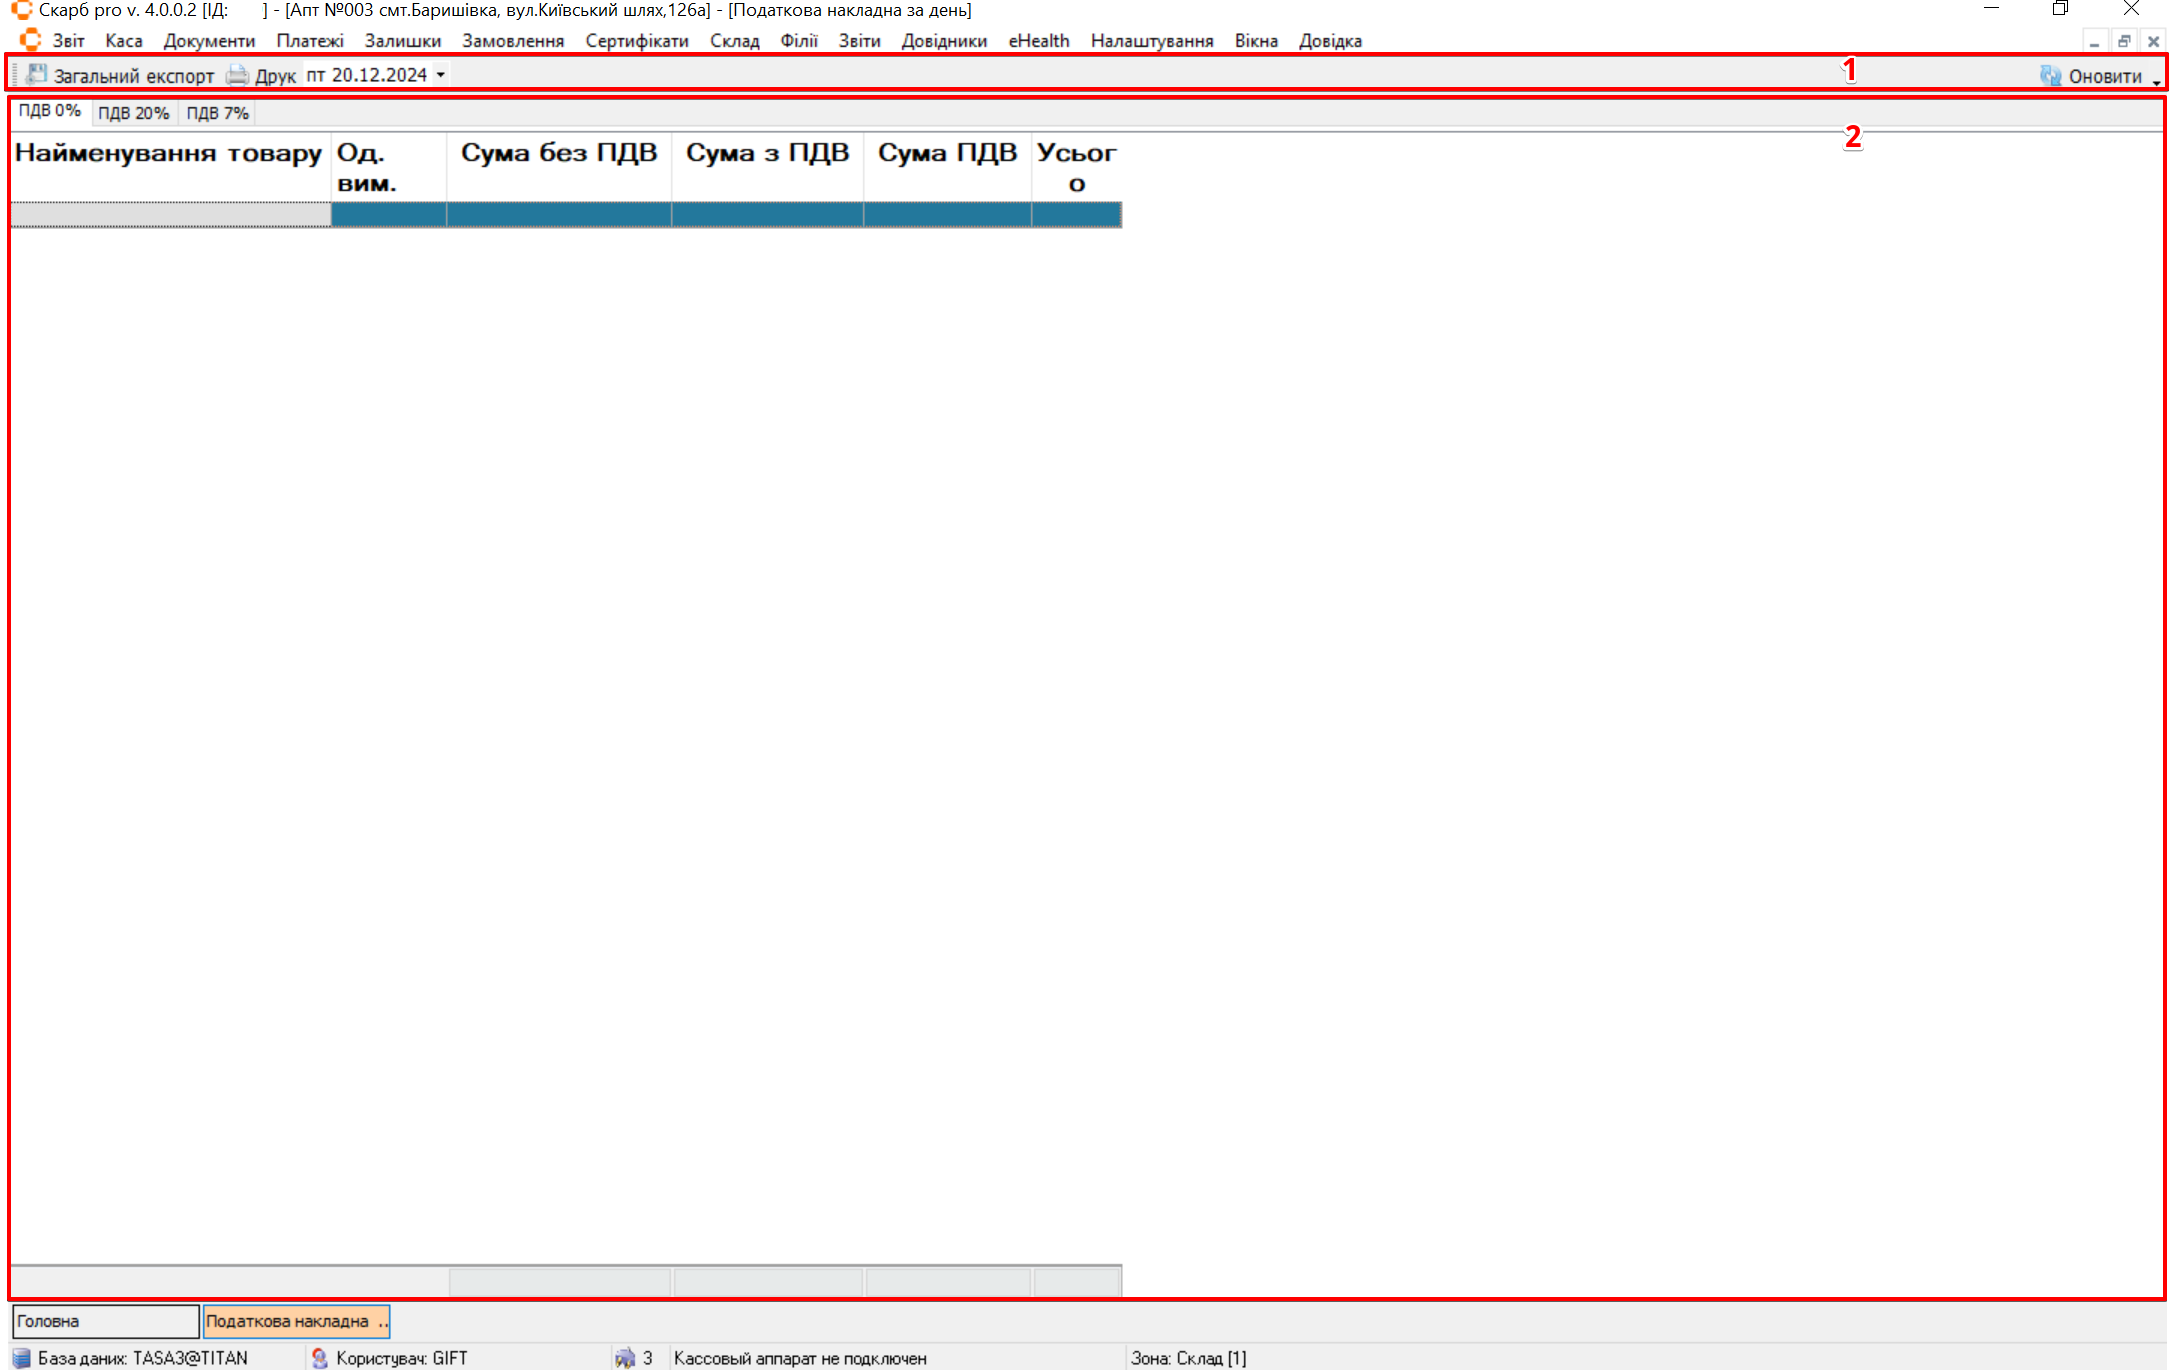This screenshot has width=2173, height=1370.
Task: Click the Друк printer icon
Action: point(237,75)
